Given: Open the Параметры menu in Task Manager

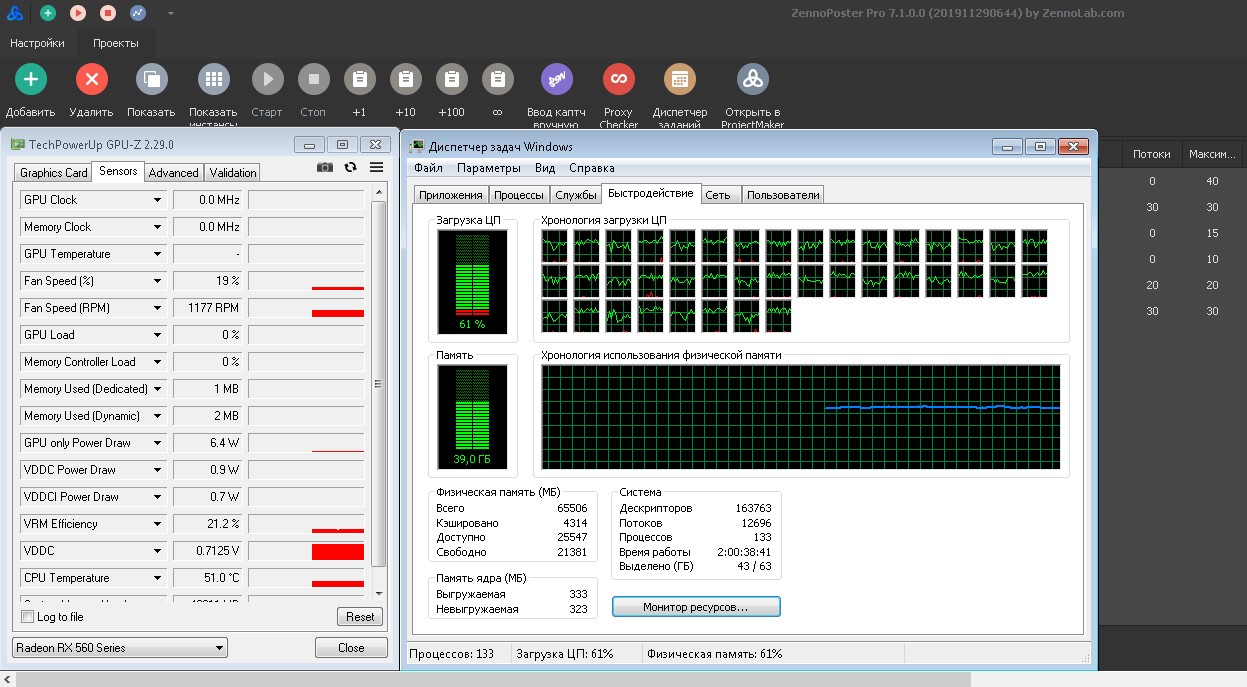Looking at the screenshot, I should point(489,168).
